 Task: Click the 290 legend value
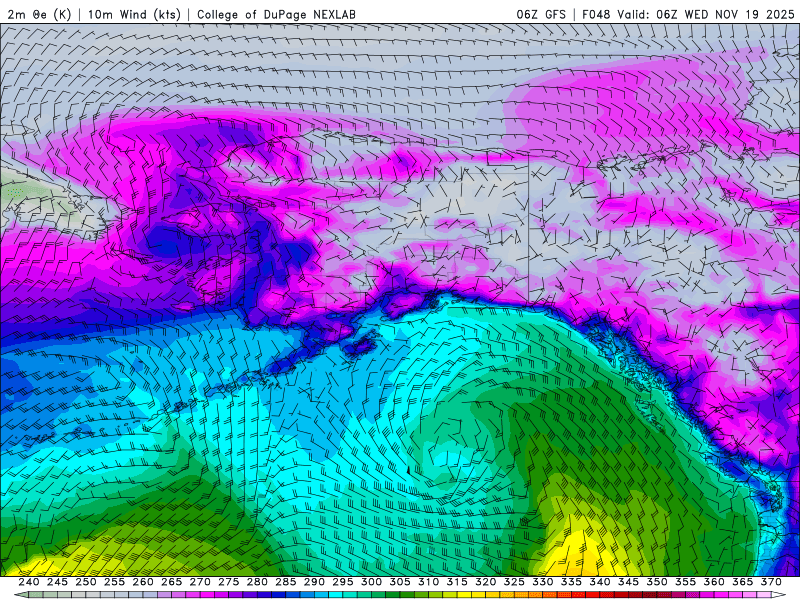(x=314, y=582)
